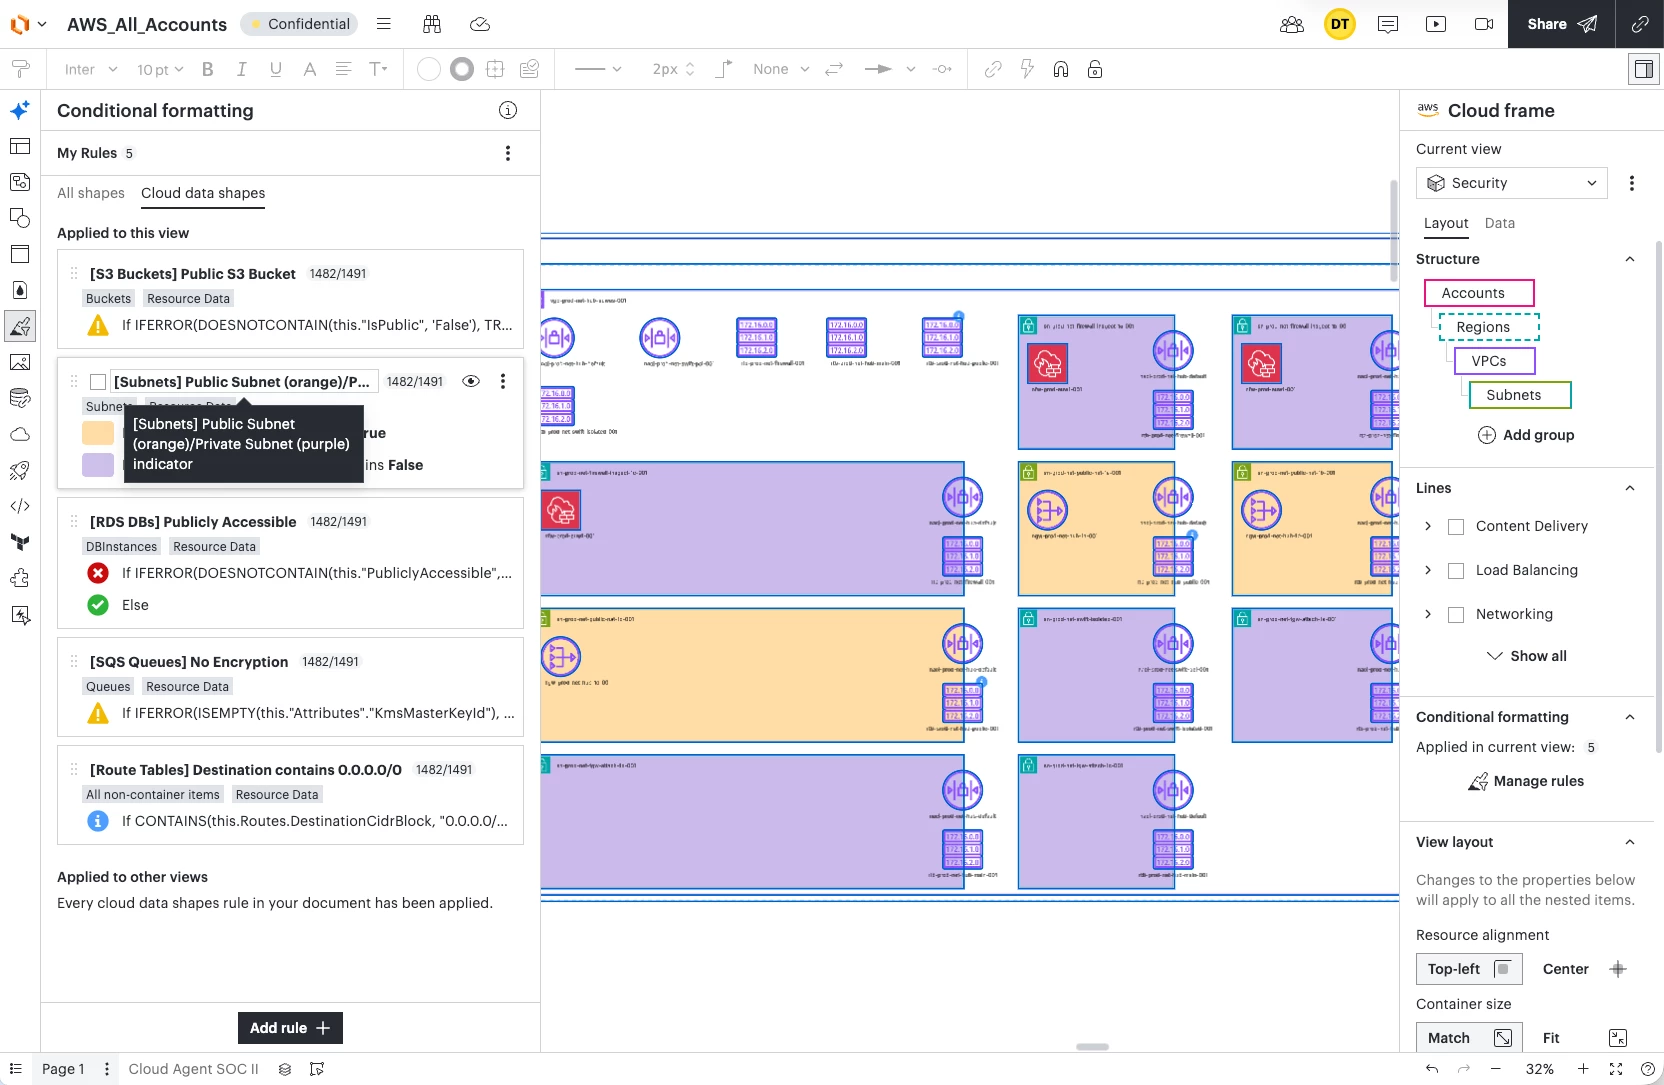Click Add group under Structure
The image size is (1664, 1085).
pyautogui.click(x=1526, y=435)
